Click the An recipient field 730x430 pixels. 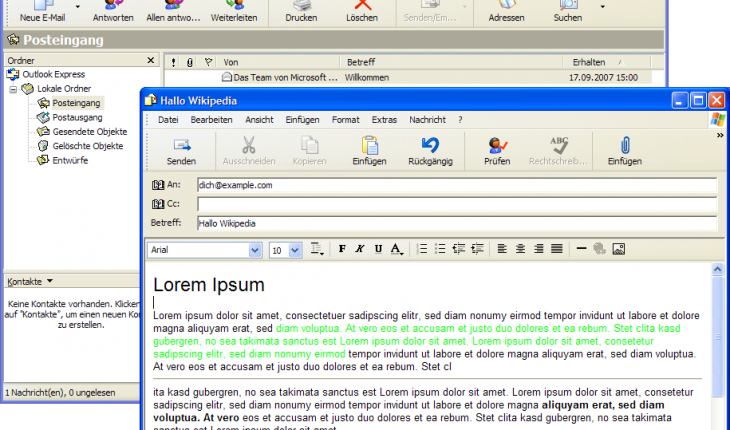(457, 185)
